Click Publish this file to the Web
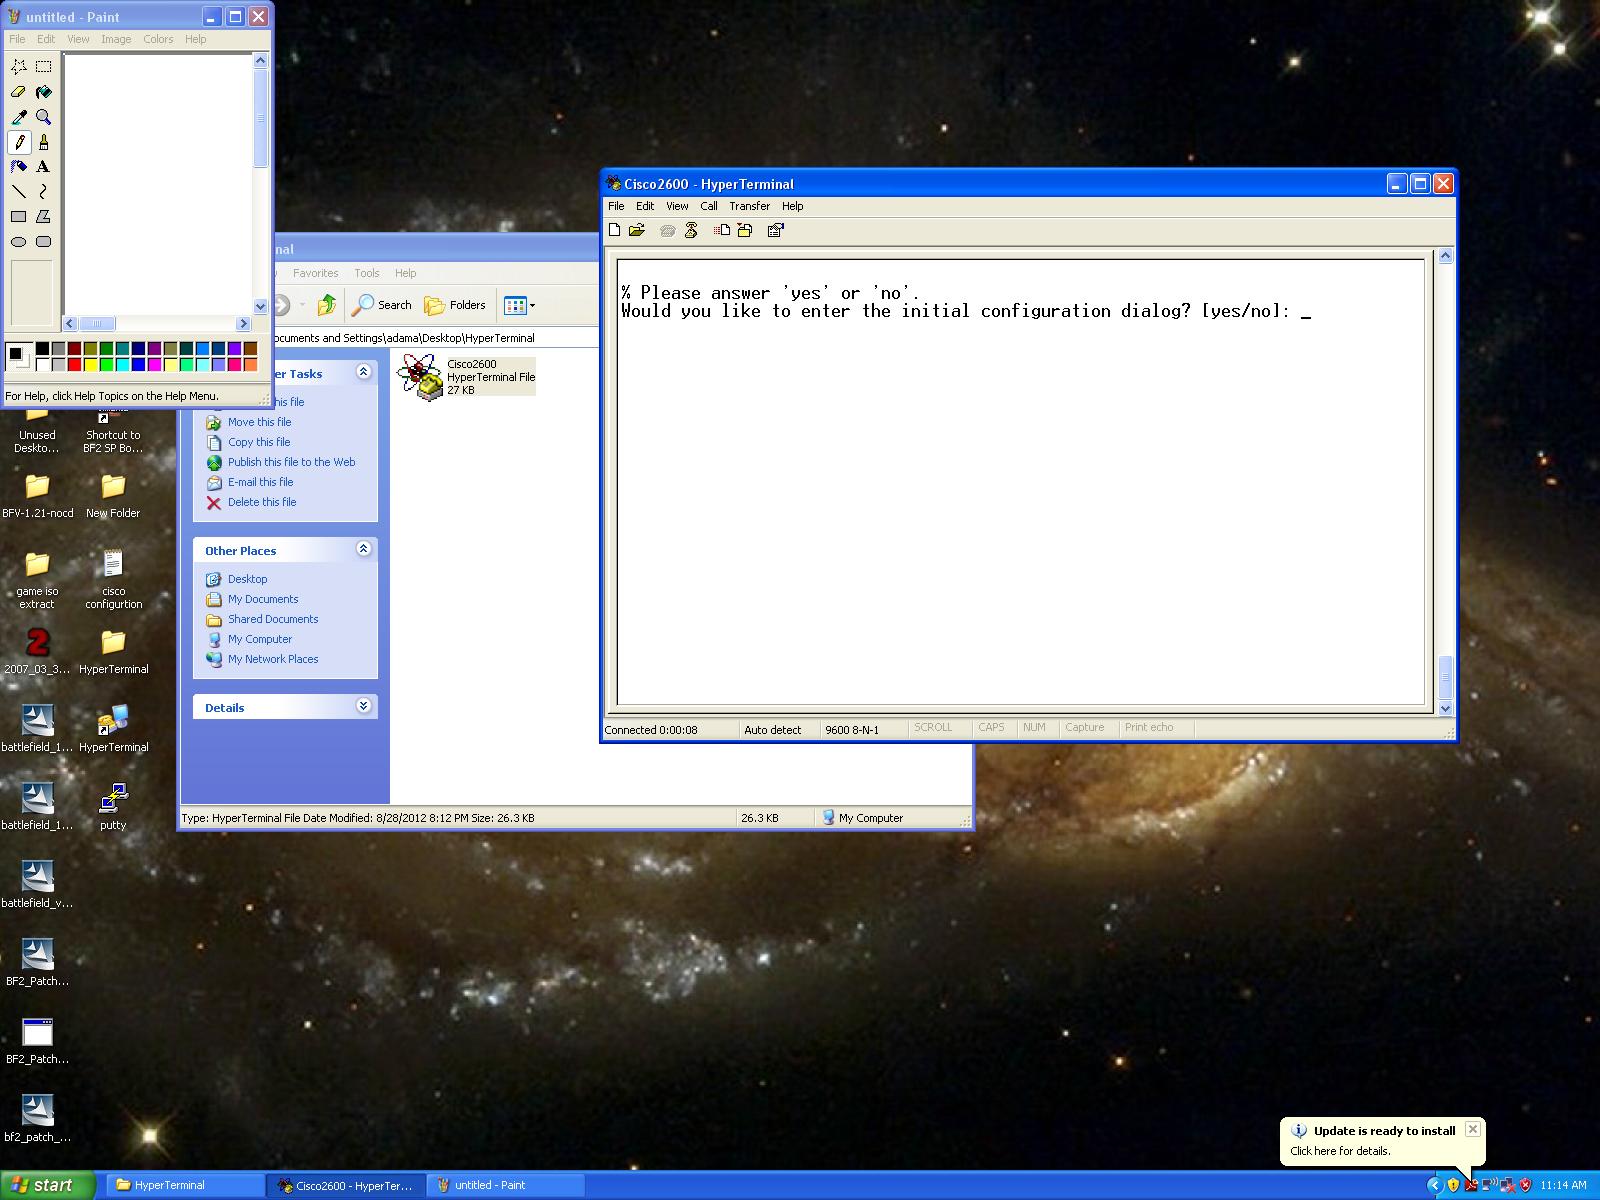Screen dimensions: 1600x1200 [x=291, y=462]
